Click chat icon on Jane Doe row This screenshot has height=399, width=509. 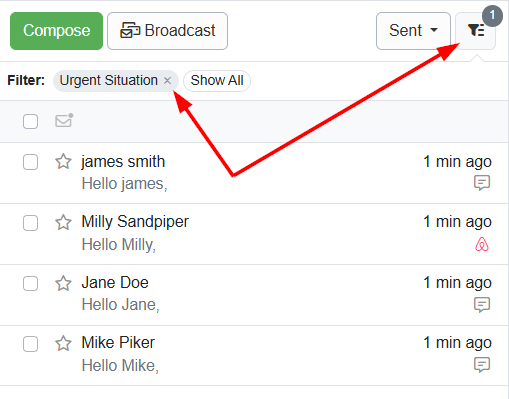(482, 305)
